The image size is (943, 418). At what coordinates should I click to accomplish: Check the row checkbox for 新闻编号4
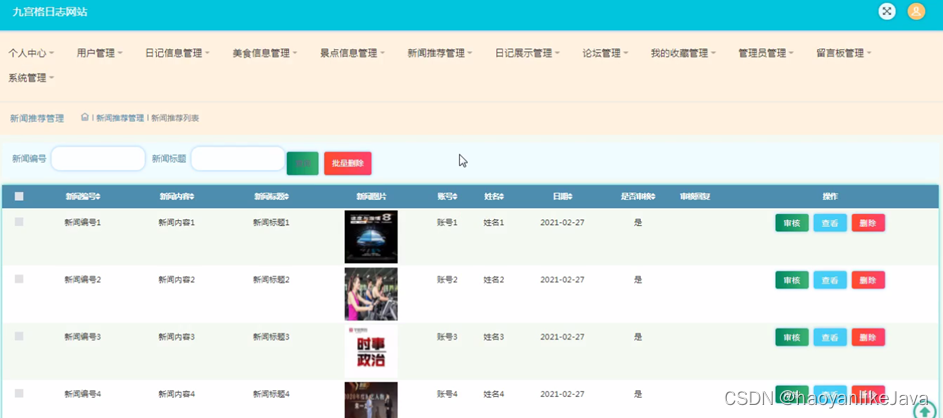click(x=19, y=393)
